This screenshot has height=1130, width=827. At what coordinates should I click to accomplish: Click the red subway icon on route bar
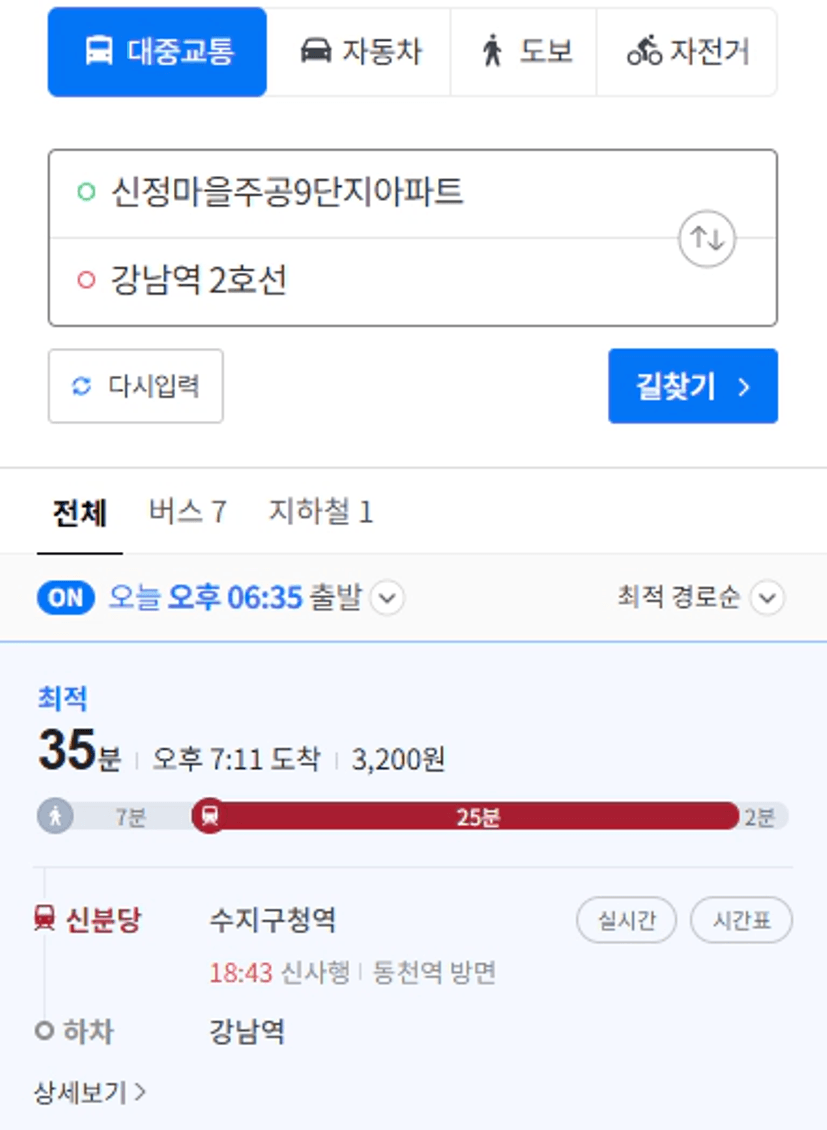pyautogui.click(x=210, y=816)
